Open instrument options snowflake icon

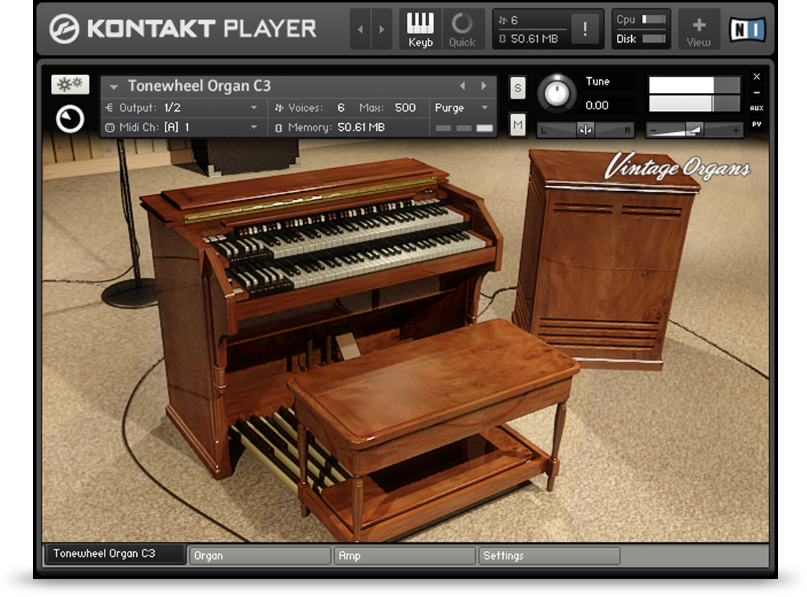pyautogui.click(x=70, y=84)
